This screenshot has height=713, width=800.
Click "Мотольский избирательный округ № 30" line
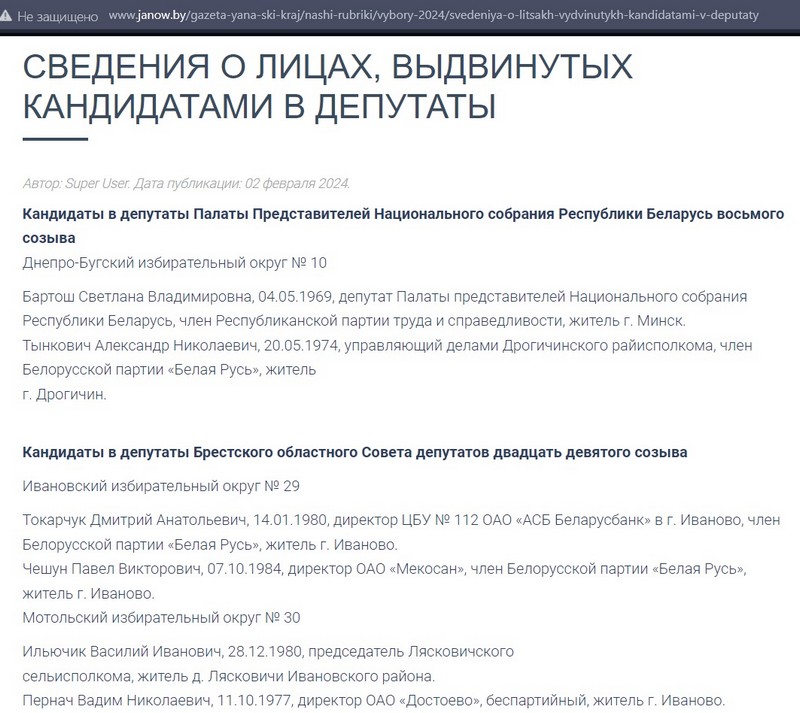click(x=160, y=617)
